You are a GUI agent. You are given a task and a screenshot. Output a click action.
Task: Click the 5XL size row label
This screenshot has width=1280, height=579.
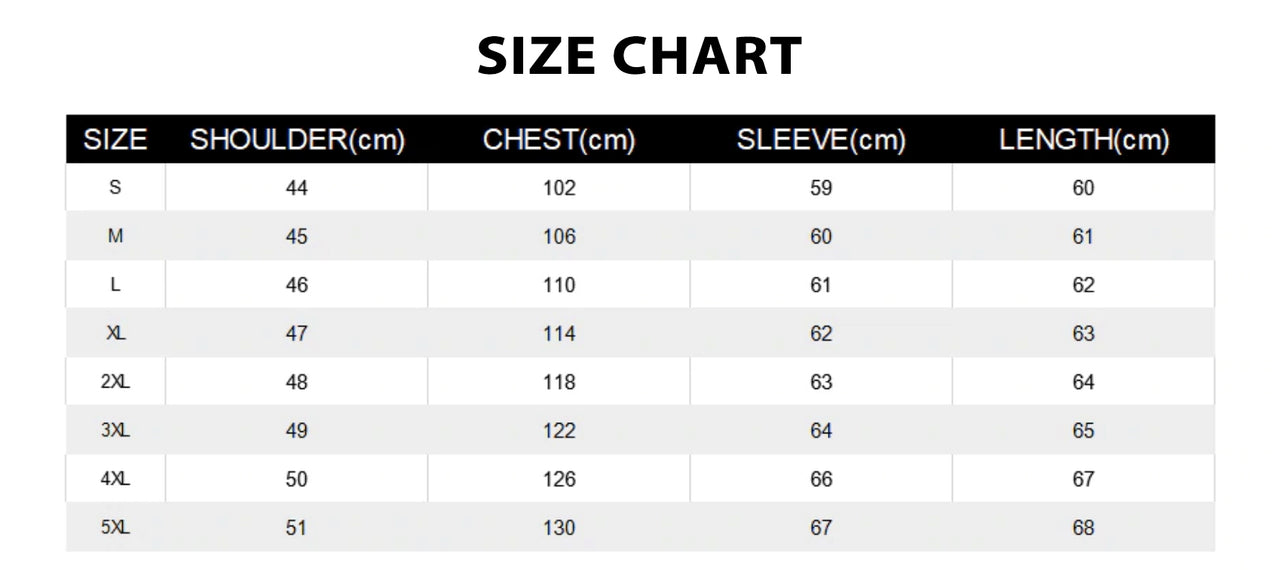click(115, 528)
